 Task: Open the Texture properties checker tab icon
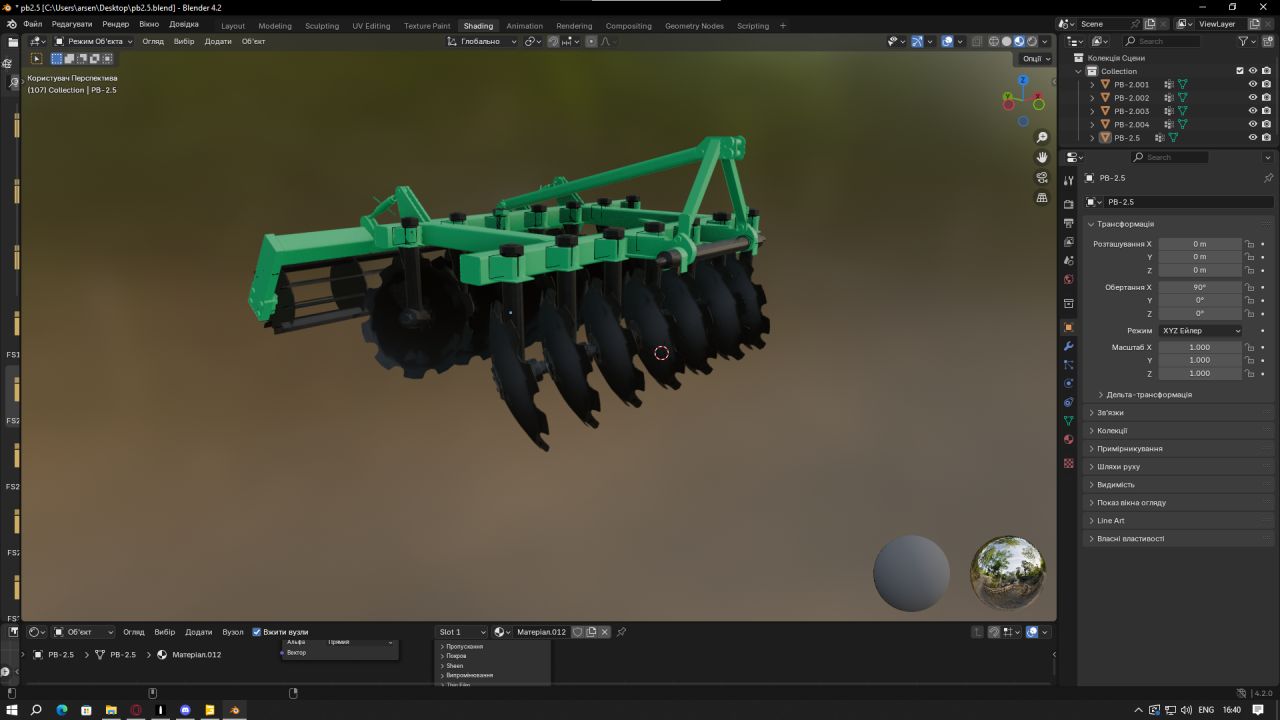click(1068, 463)
